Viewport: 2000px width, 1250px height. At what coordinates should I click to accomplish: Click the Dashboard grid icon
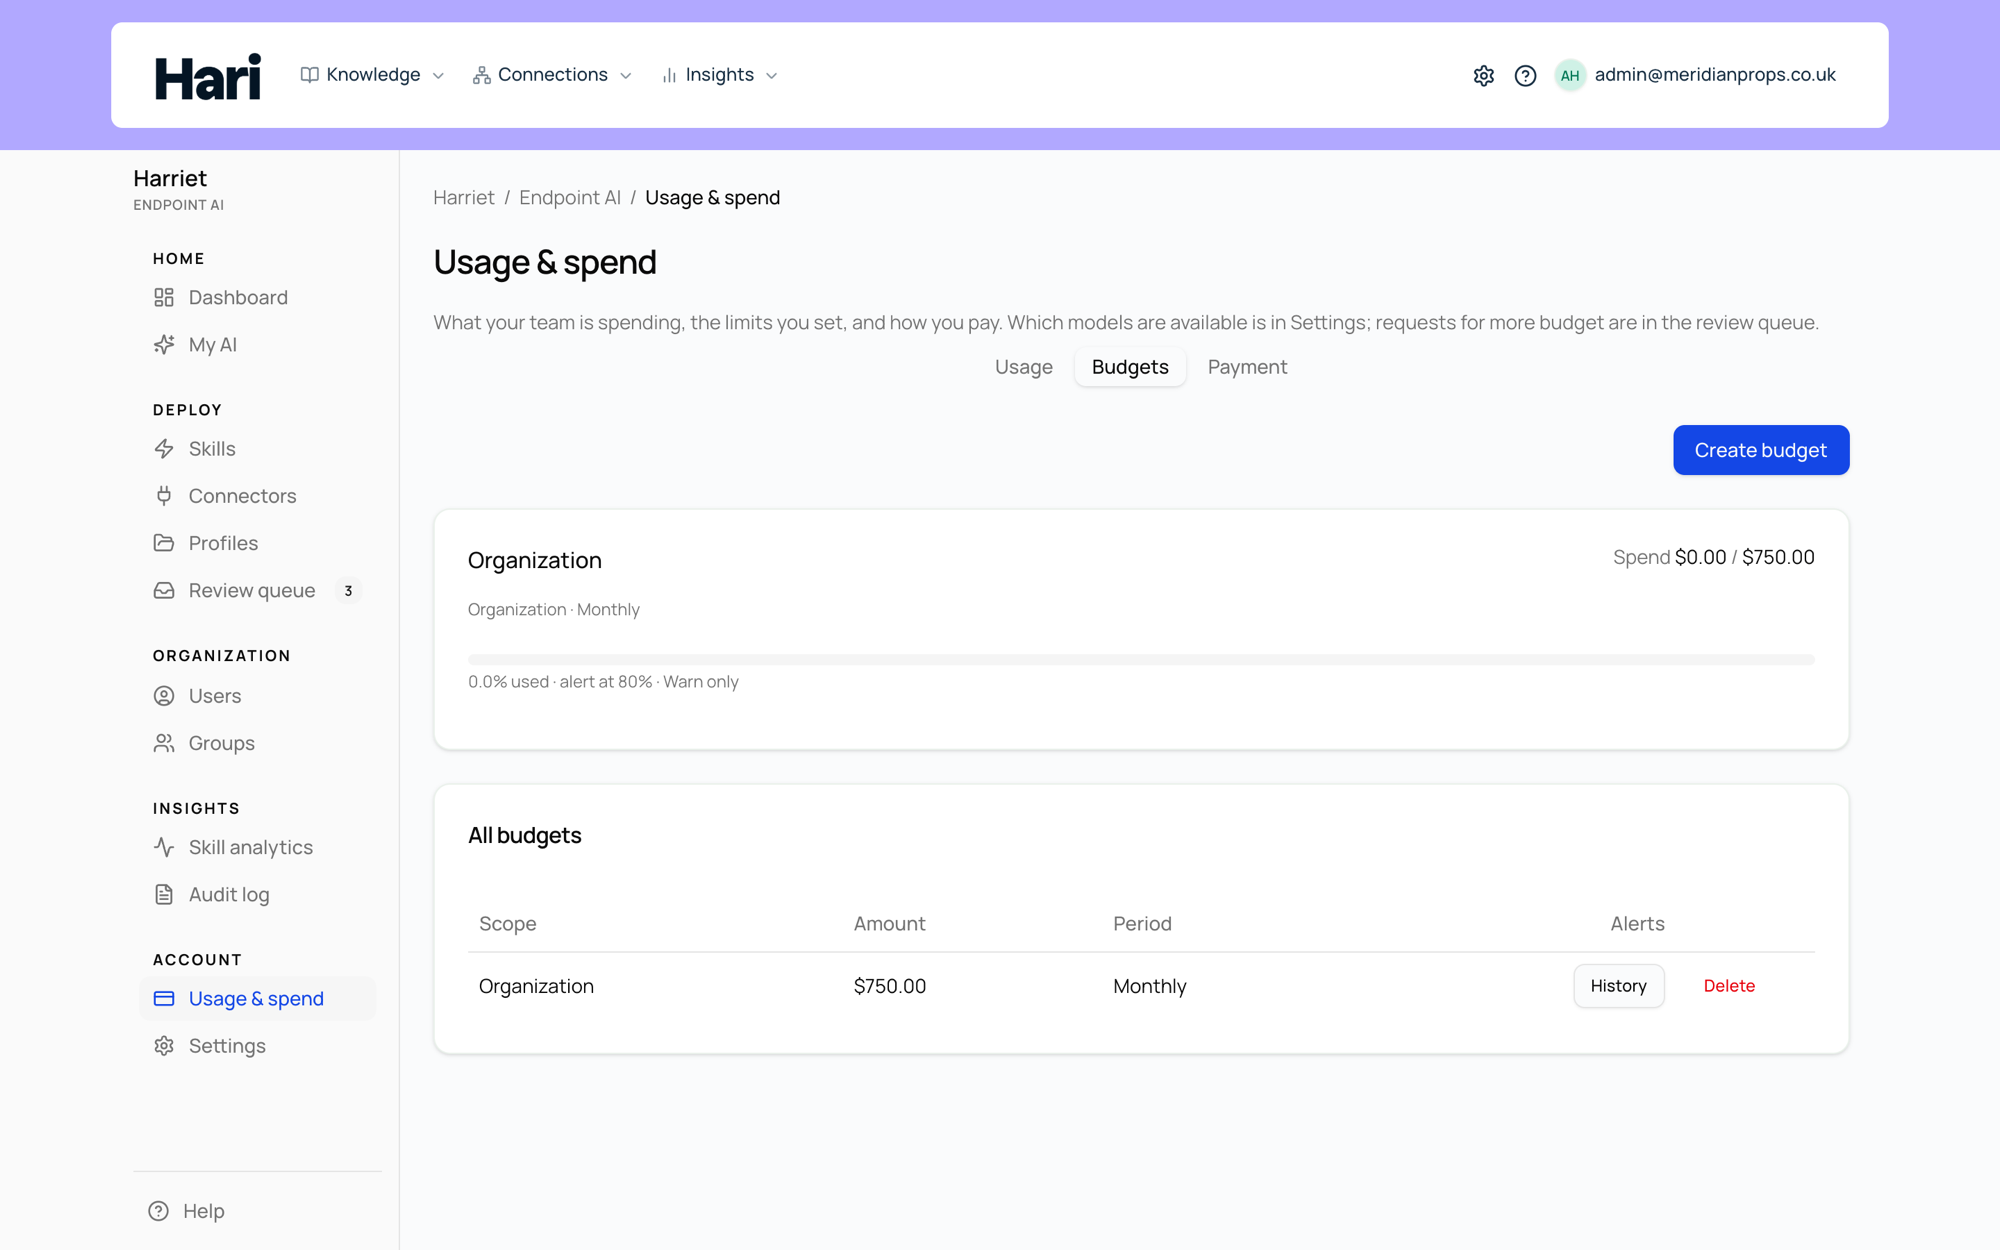[164, 297]
